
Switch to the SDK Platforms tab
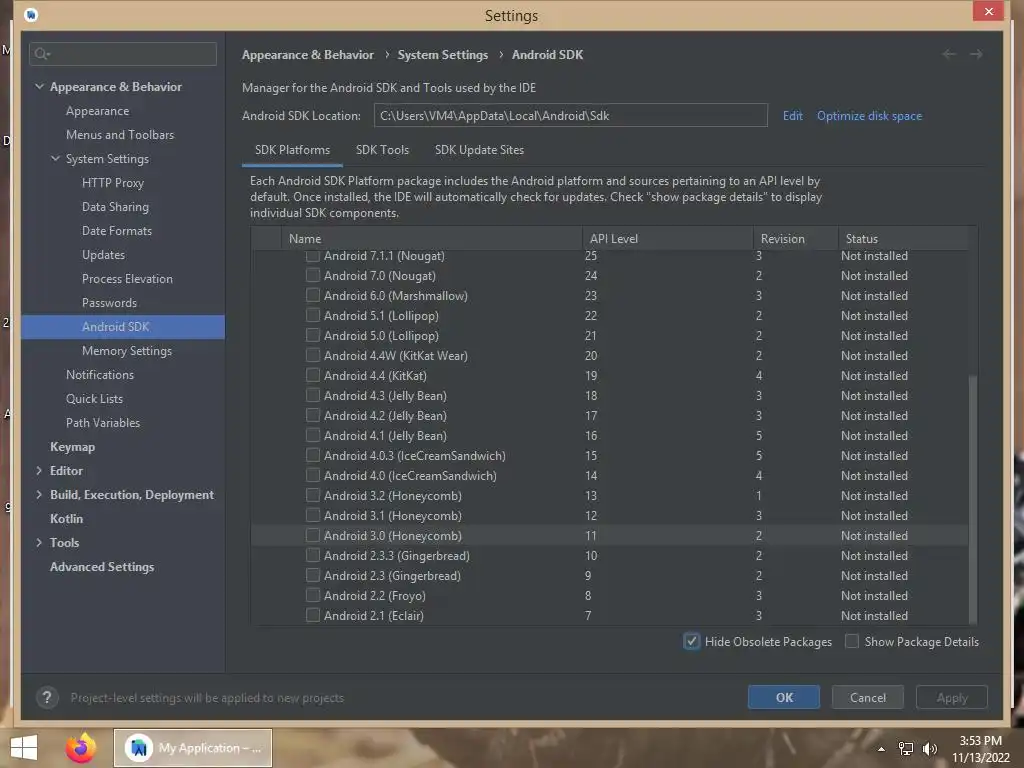[292, 150]
